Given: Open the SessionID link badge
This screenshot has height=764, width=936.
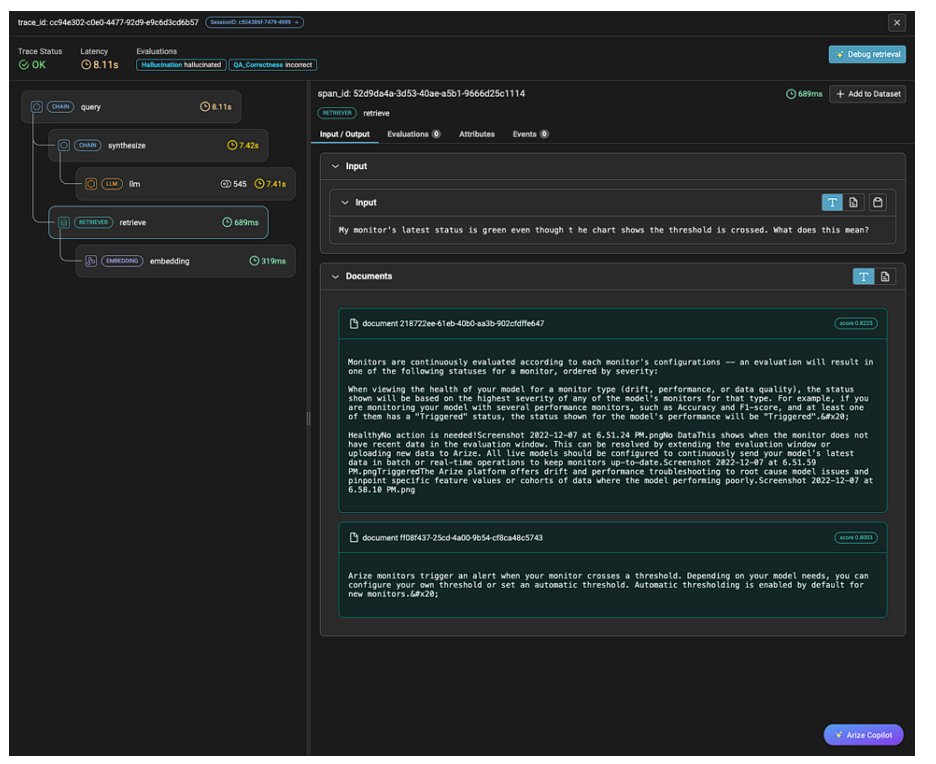Looking at the screenshot, I should [254, 22].
